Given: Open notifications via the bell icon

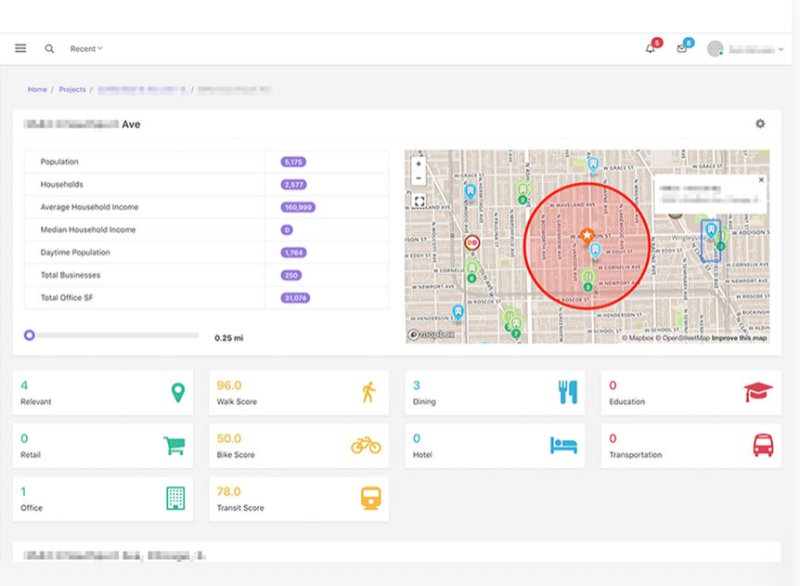Looking at the screenshot, I should click(x=652, y=47).
